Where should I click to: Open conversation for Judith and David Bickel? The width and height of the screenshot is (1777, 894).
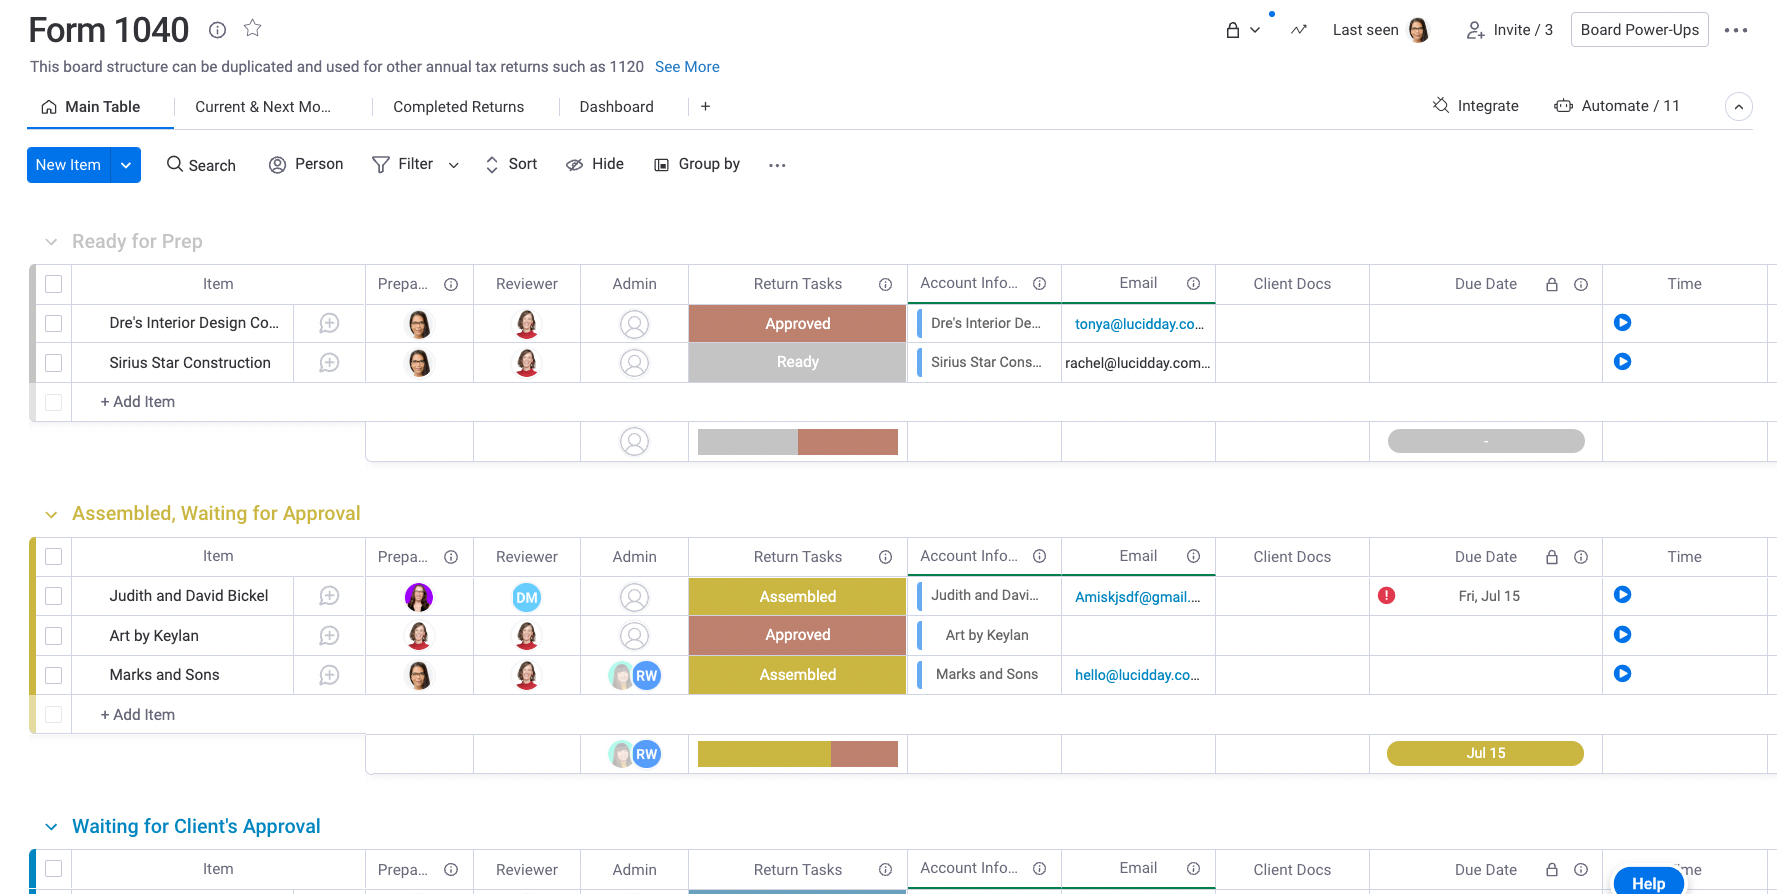click(329, 596)
